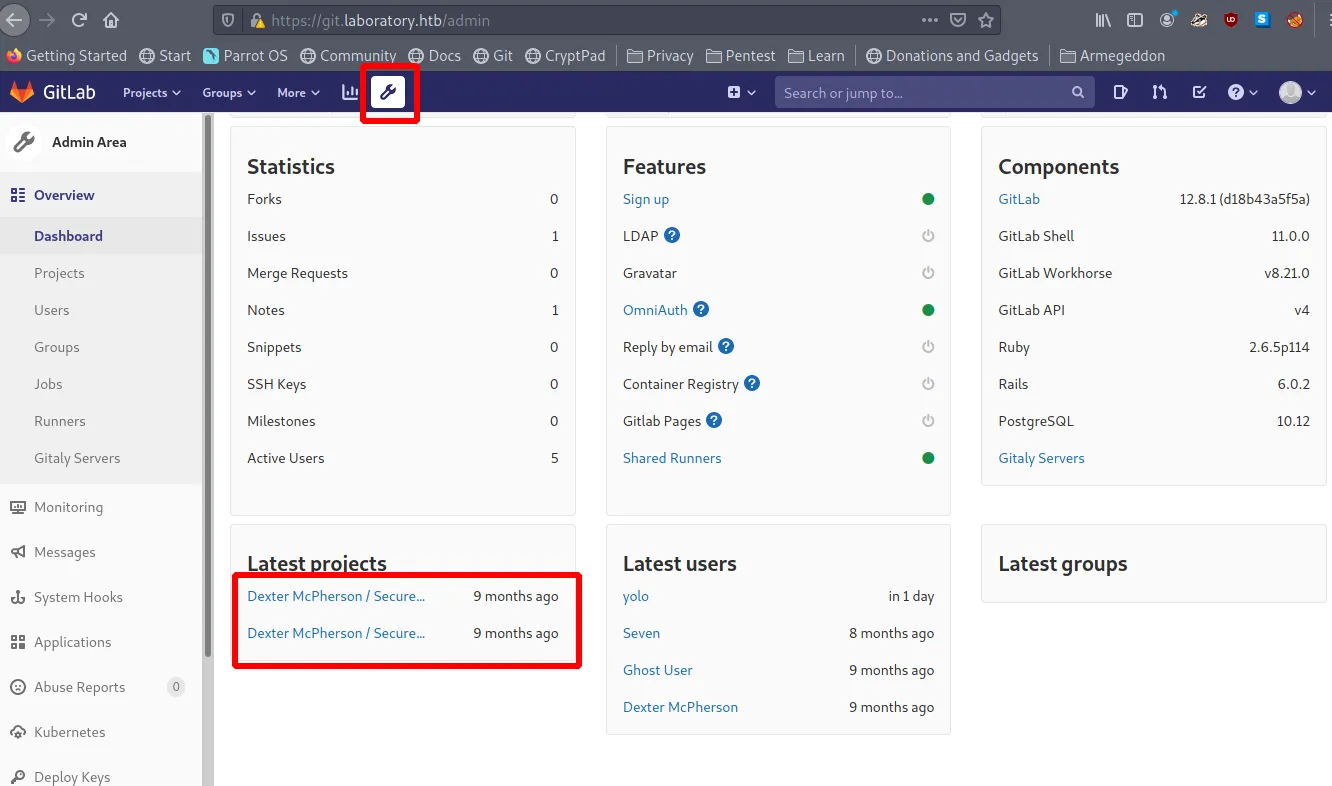This screenshot has width=1332, height=786.
Task: Select Overview in the admin sidebar
Action: 64,195
